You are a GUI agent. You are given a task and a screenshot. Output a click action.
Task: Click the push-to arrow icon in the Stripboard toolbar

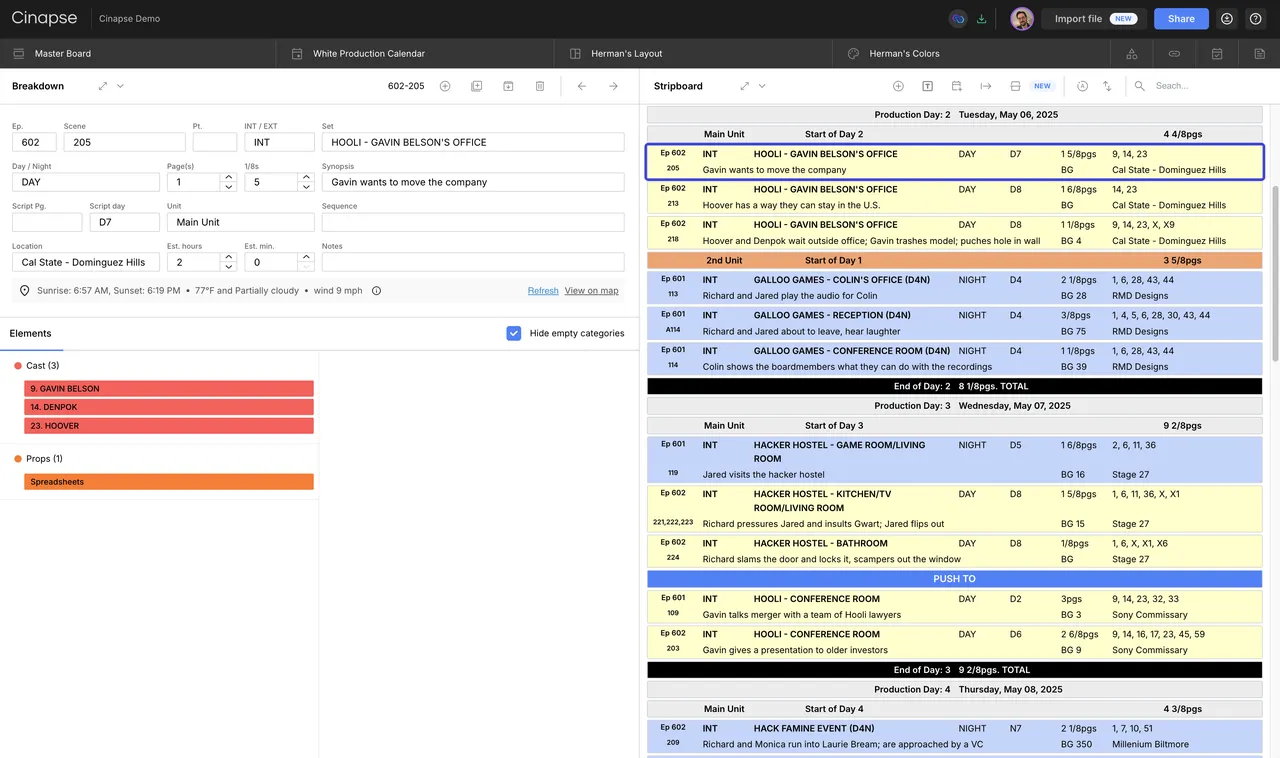tap(986, 86)
